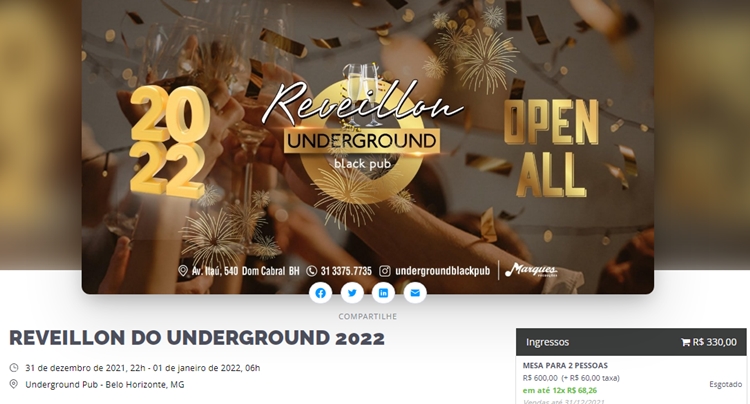This screenshot has width=750, height=404.
Task: Share the event on LinkedIn
Action: coord(384,293)
